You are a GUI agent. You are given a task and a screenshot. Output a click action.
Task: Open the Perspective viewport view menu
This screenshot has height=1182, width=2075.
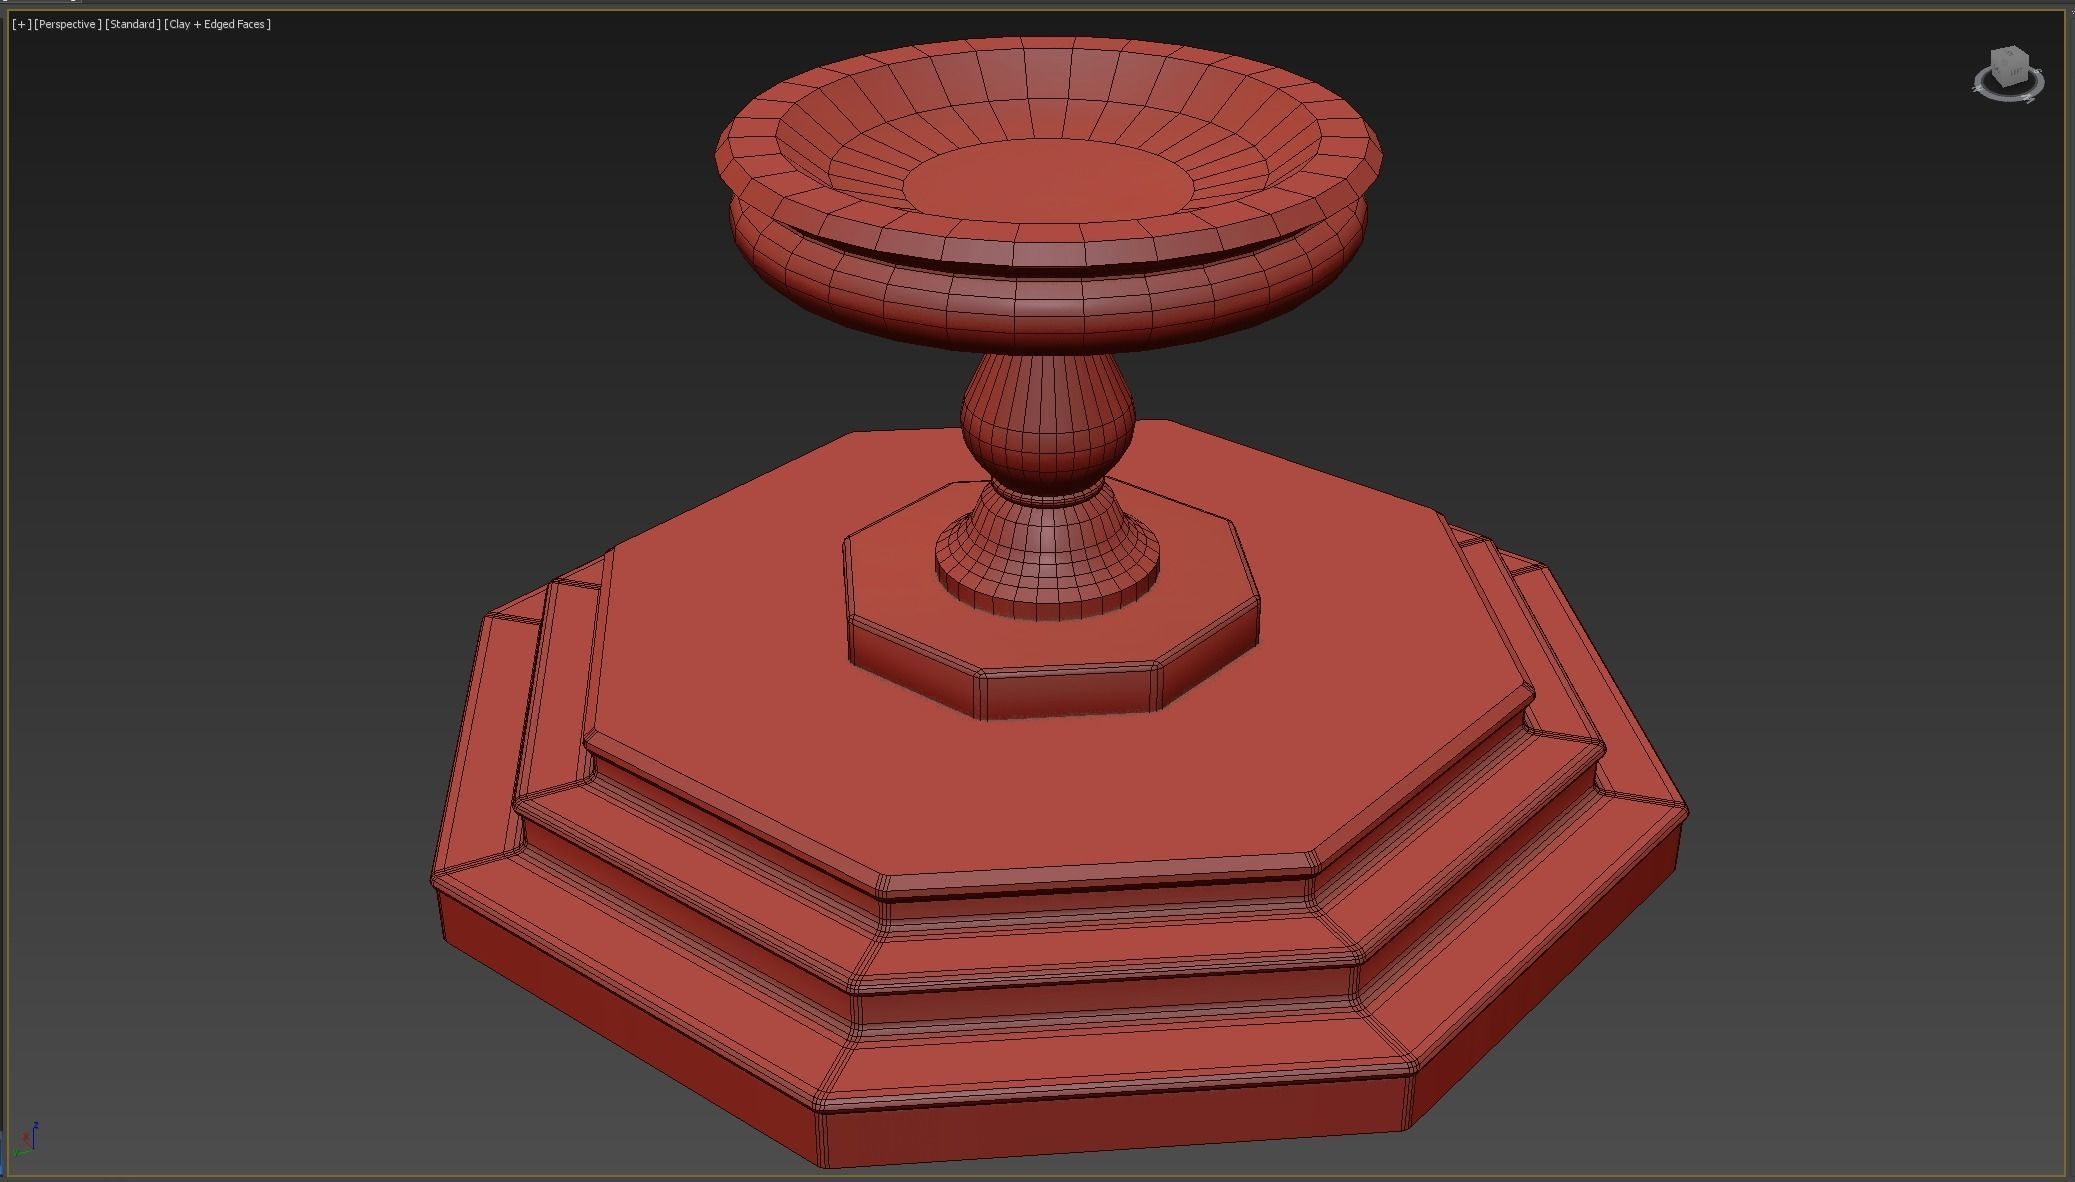click(68, 24)
